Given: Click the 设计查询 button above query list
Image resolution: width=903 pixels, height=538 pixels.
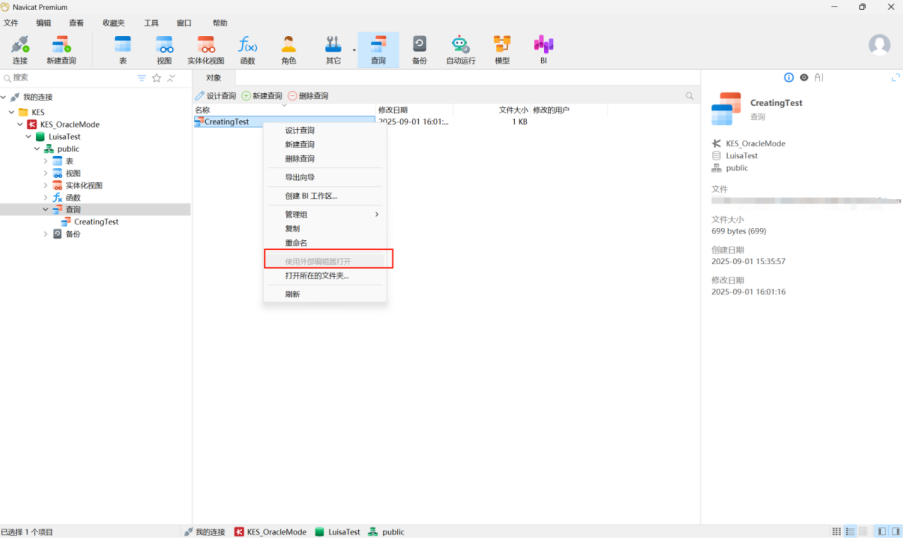Looking at the screenshot, I should (215, 96).
